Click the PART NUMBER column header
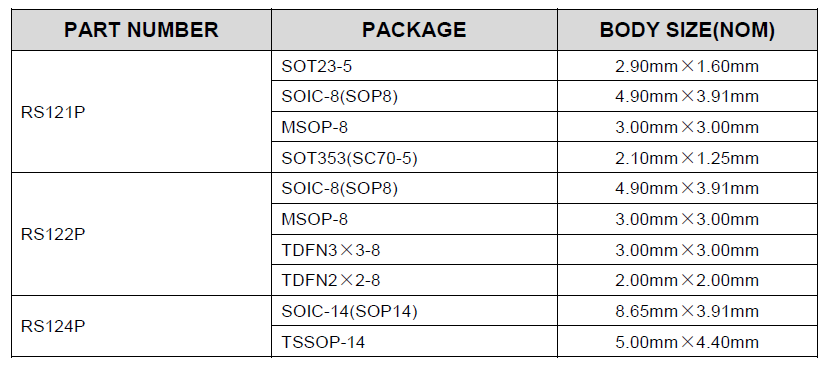This screenshot has width=828, height=370. click(x=142, y=30)
